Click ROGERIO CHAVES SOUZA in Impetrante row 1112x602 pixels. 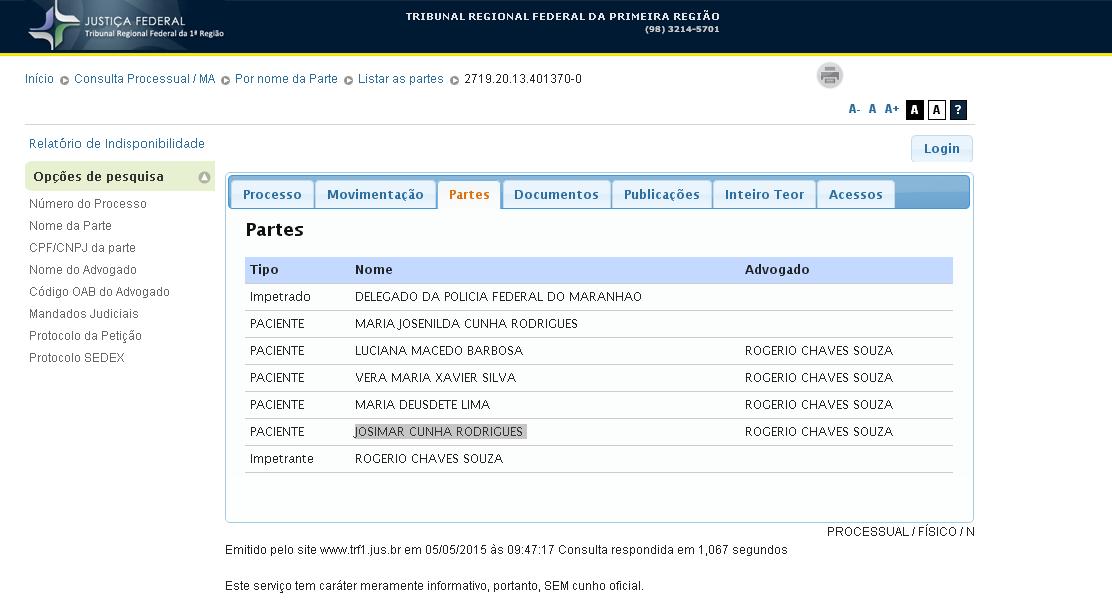click(429, 458)
